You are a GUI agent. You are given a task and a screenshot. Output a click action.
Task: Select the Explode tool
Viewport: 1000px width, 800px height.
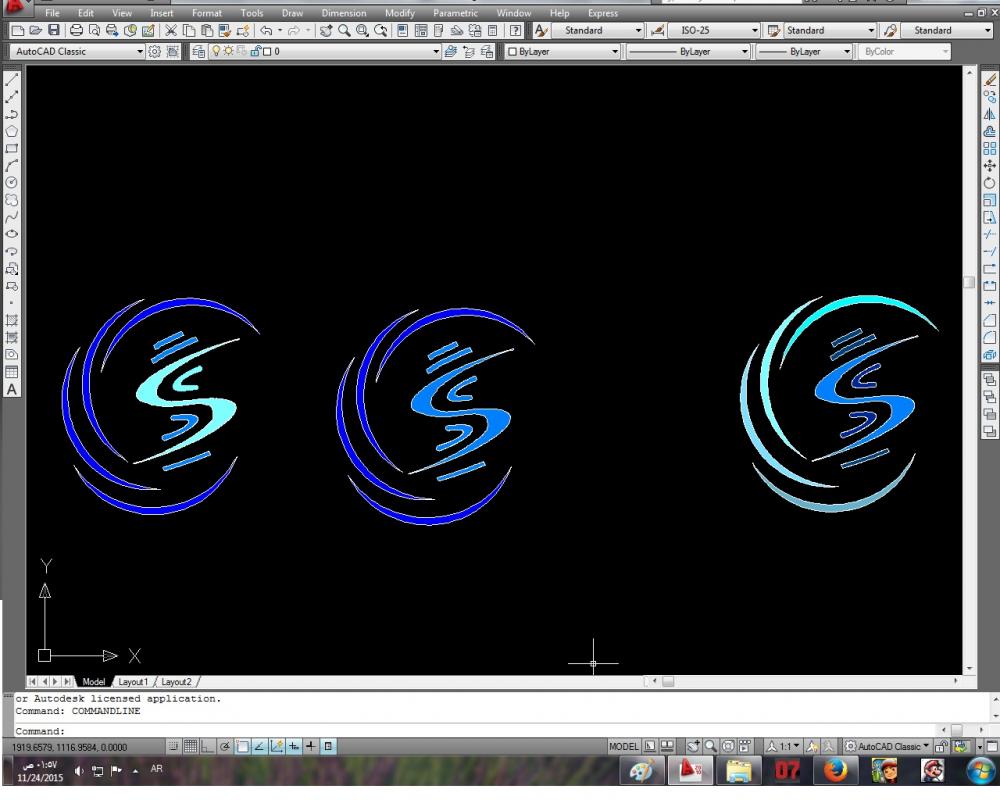tap(989, 355)
